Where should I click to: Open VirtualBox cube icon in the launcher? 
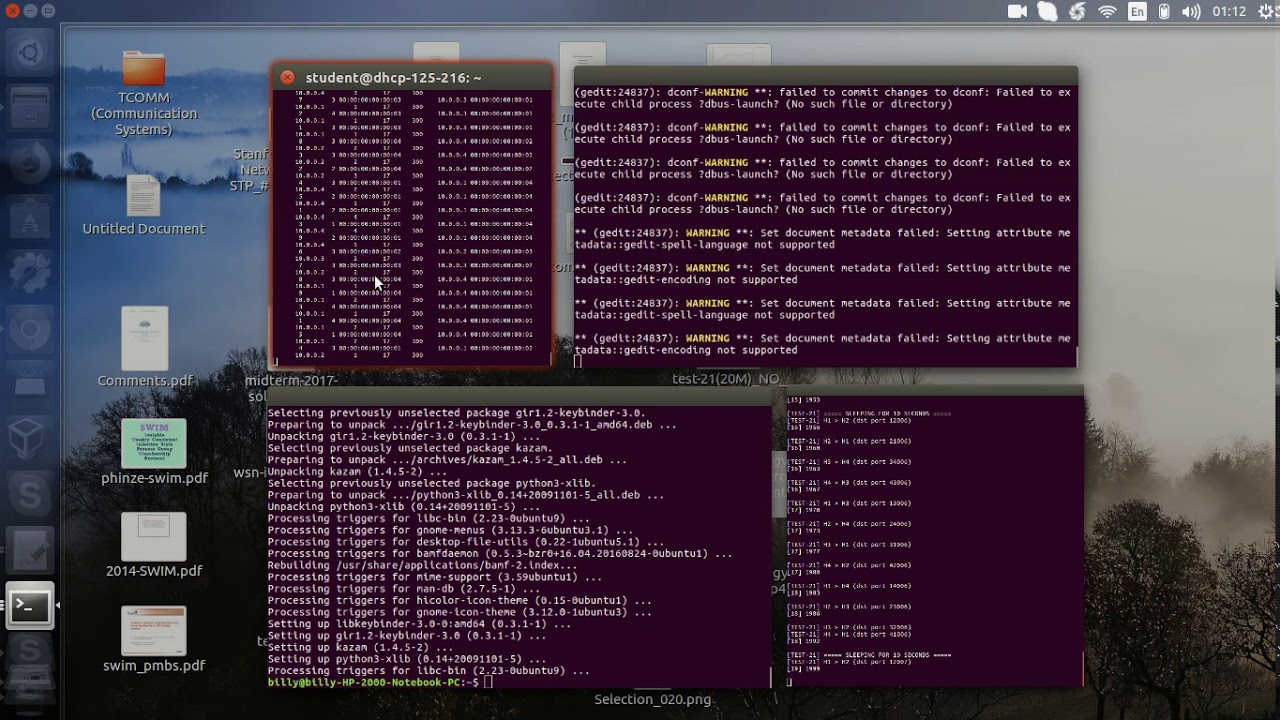[x=29, y=437]
